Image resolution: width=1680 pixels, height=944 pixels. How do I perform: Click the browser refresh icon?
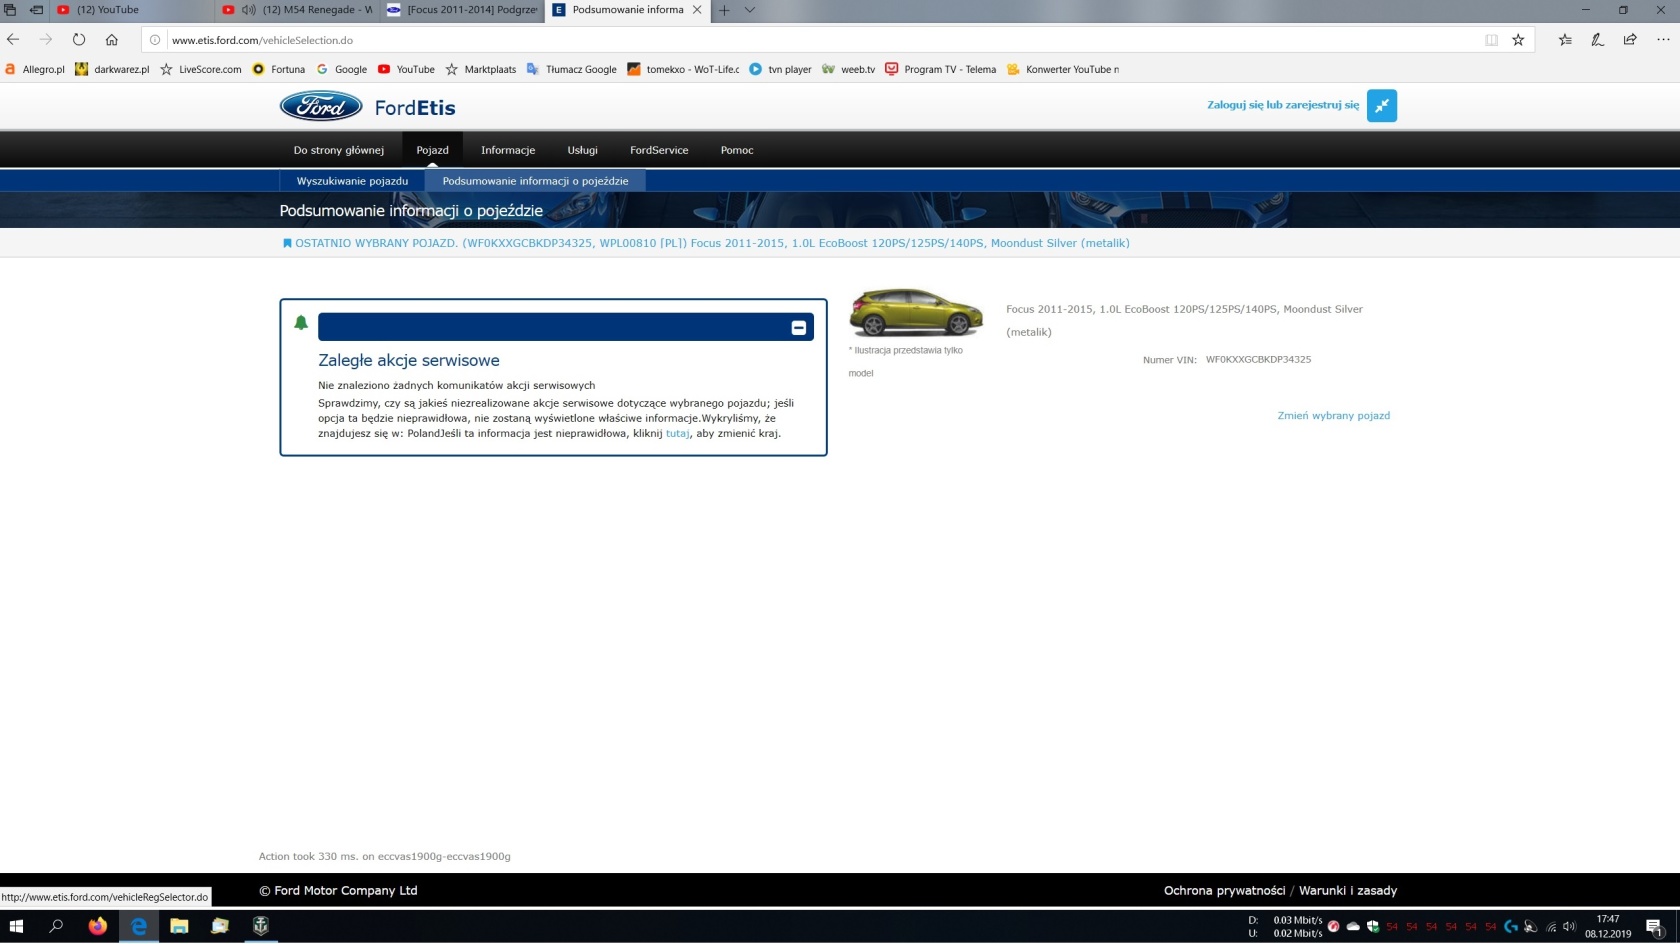pyautogui.click(x=79, y=40)
